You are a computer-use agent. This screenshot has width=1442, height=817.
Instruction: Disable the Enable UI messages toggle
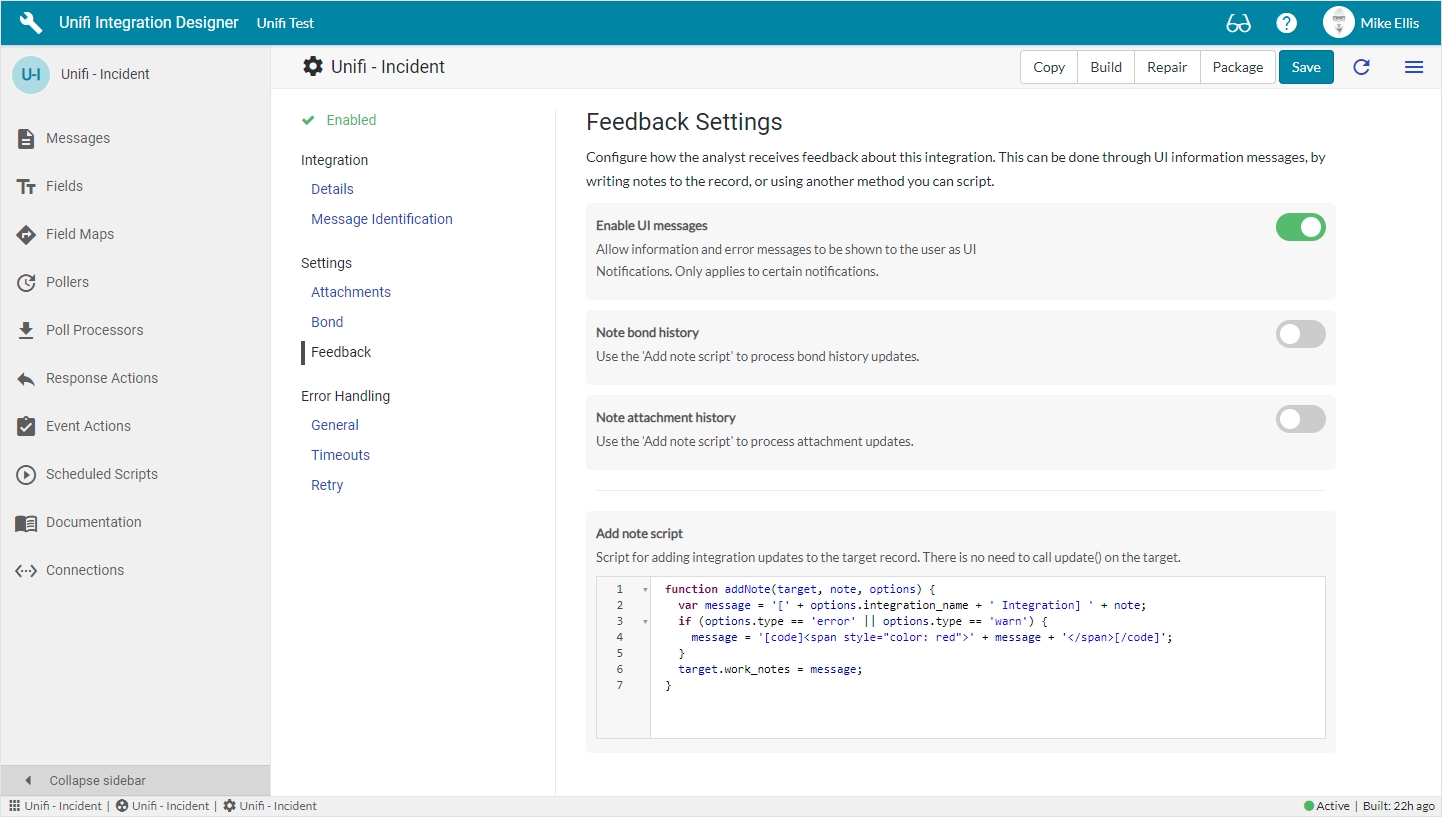1300,227
